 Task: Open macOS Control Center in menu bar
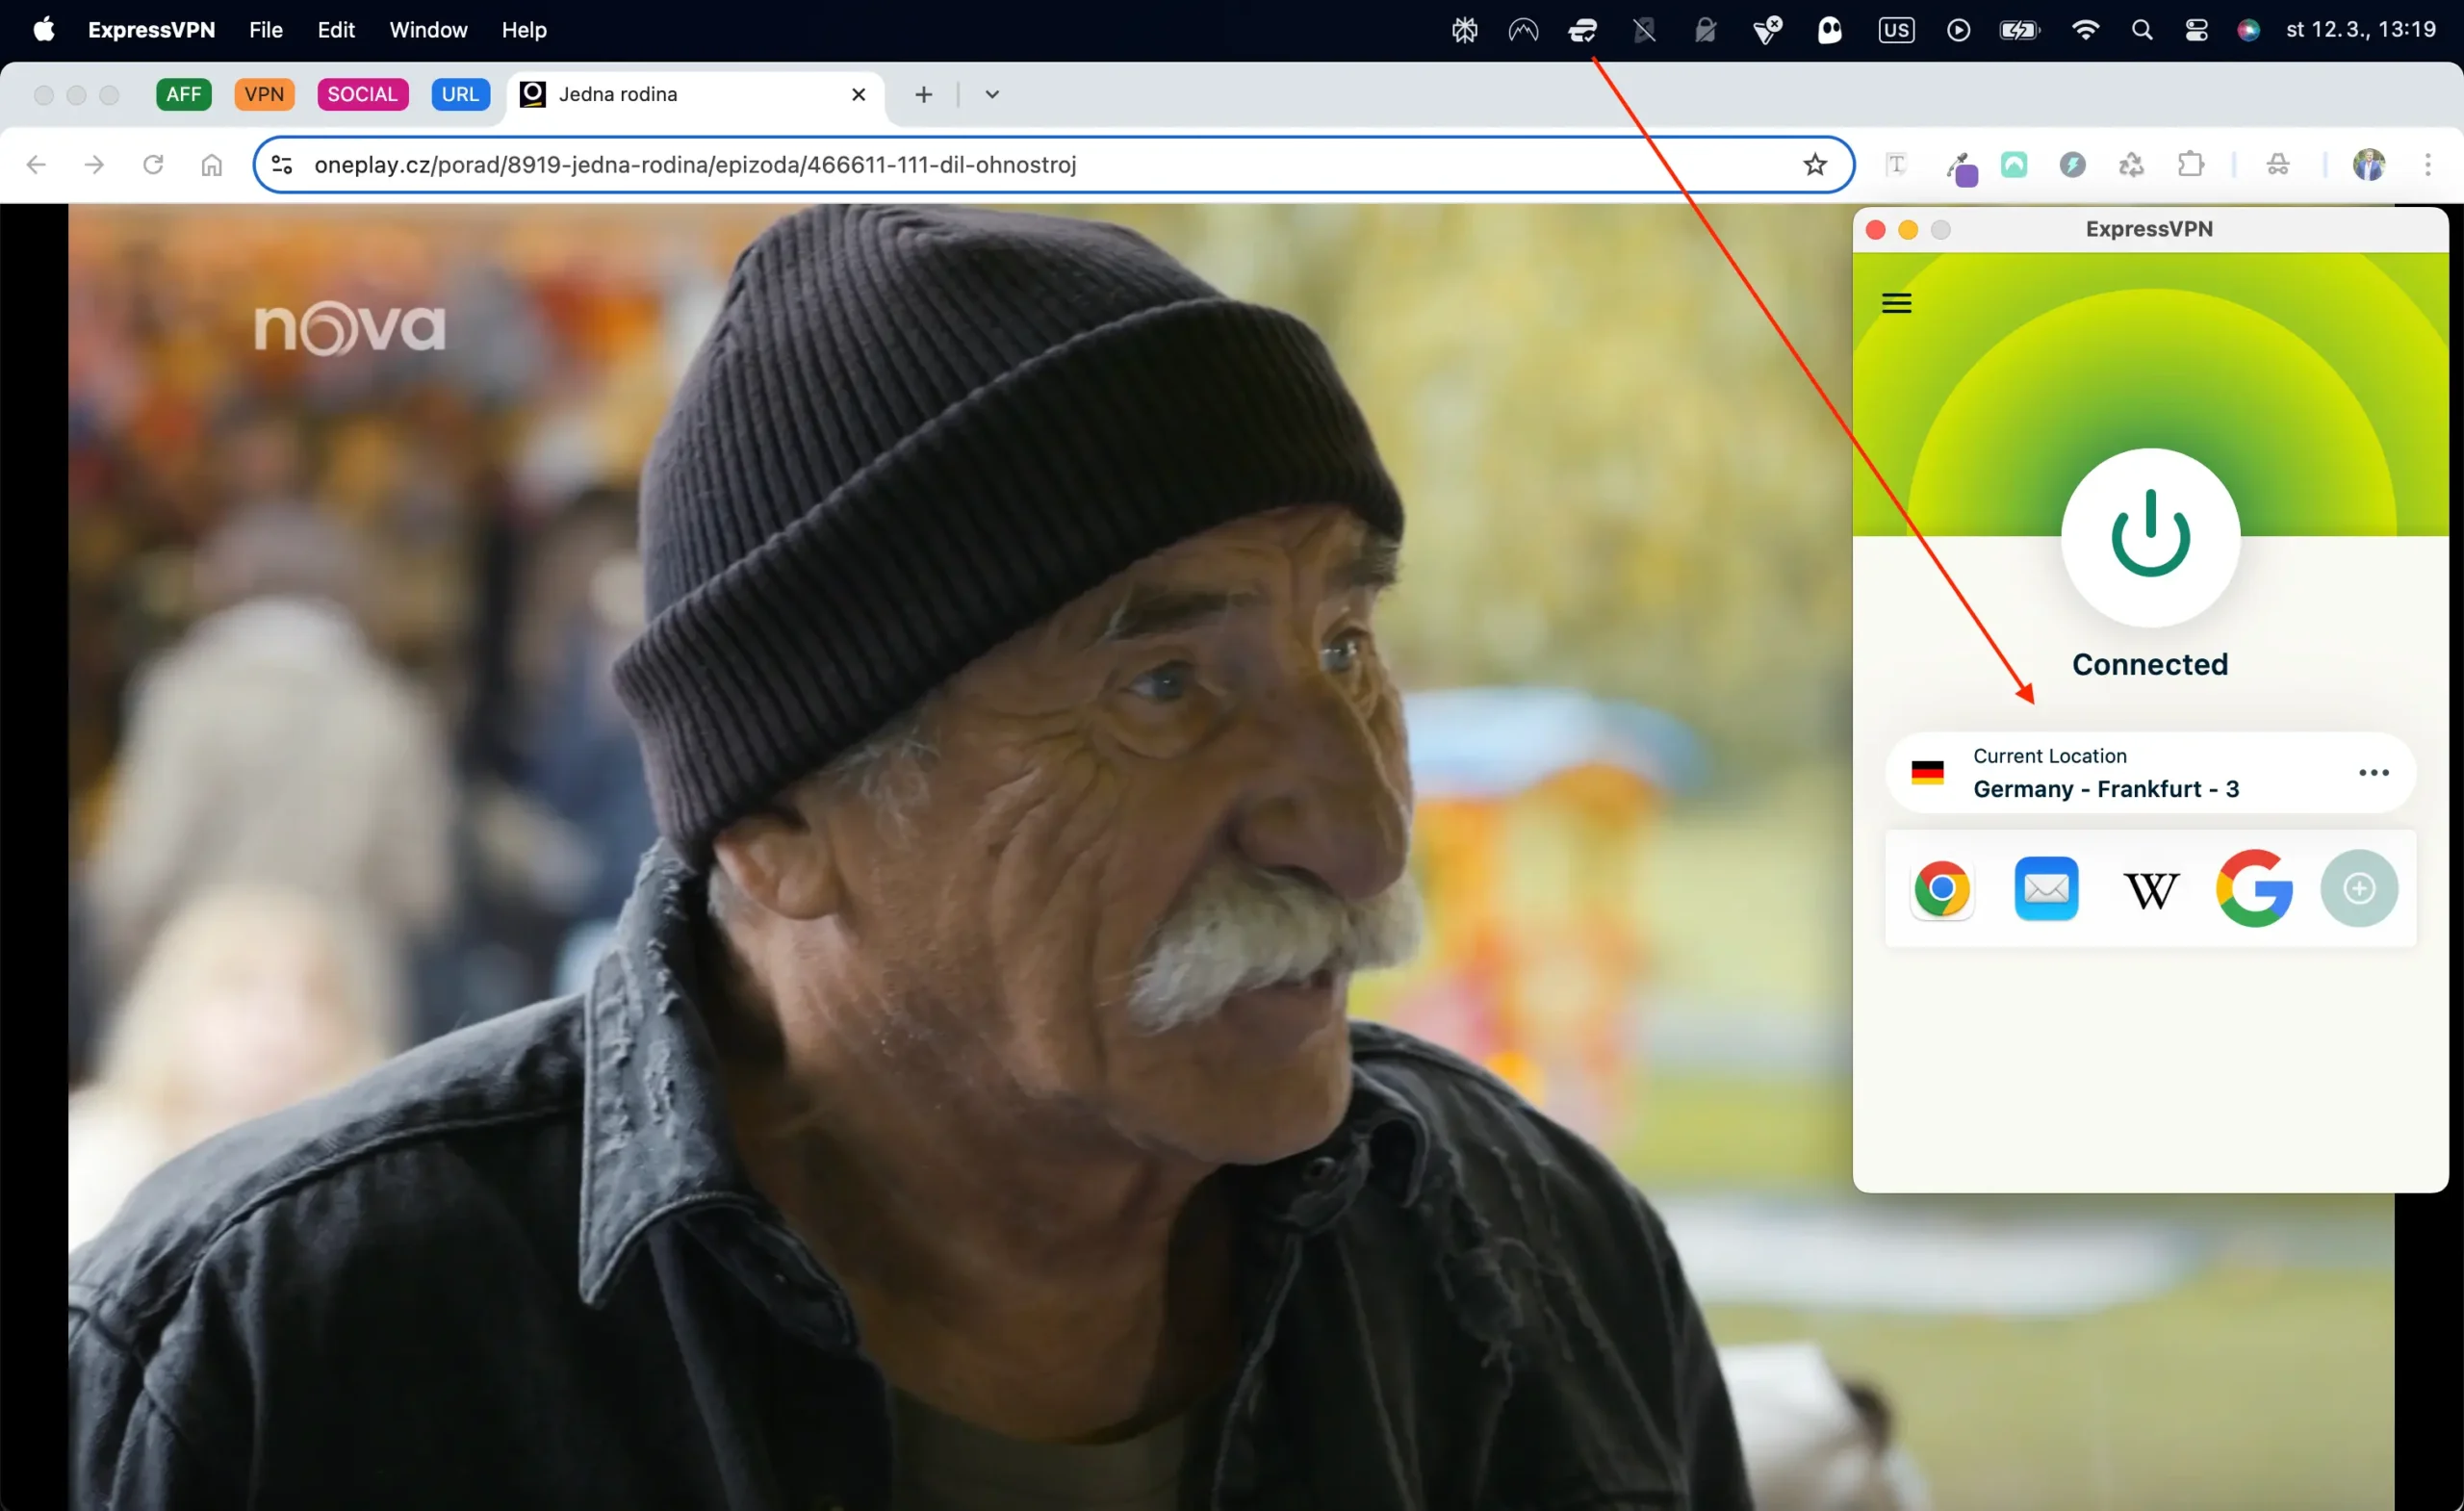(x=2196, y=30)
